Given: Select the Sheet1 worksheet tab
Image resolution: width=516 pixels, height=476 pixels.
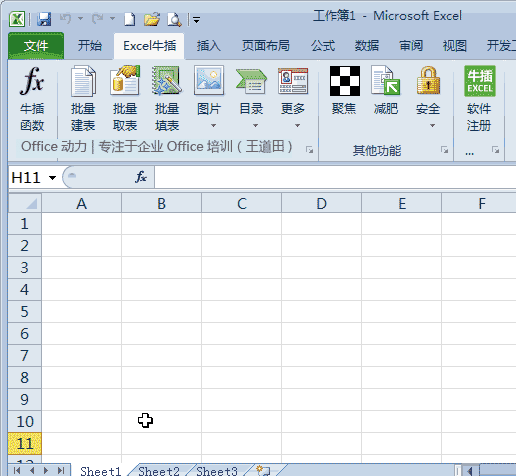Looking at the screenshot, I should (101, 470).
